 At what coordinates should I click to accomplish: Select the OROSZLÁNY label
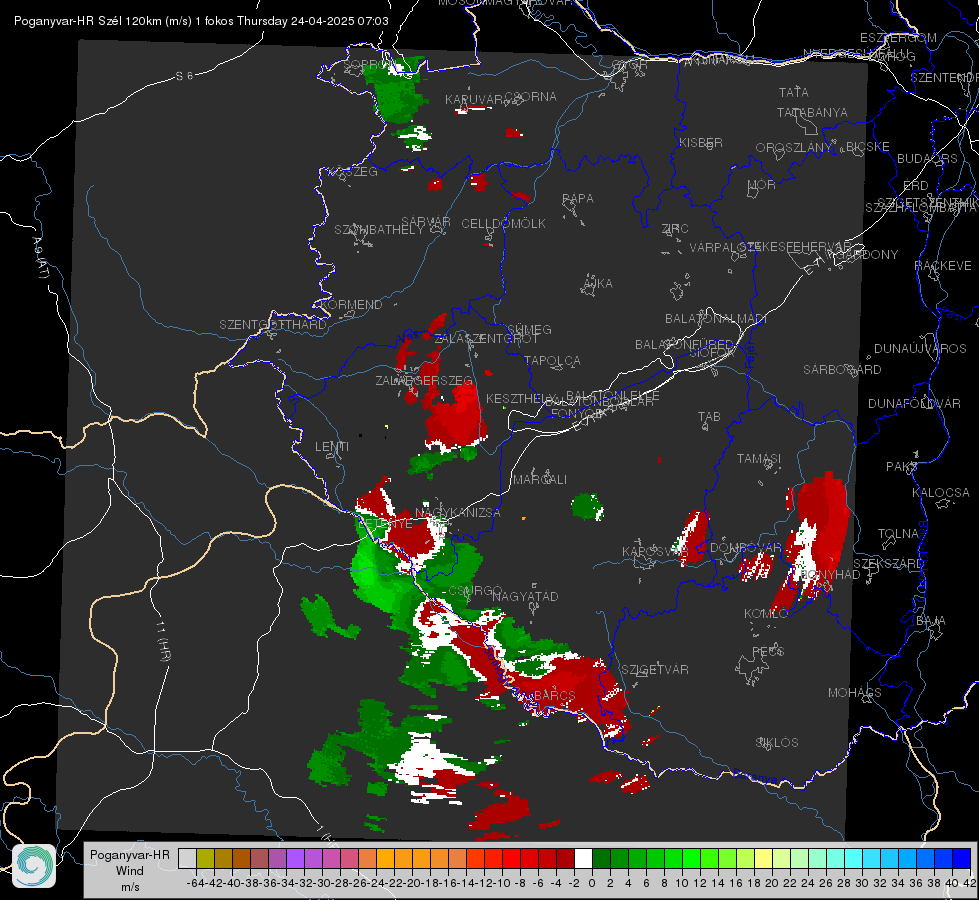coord(794,148)
